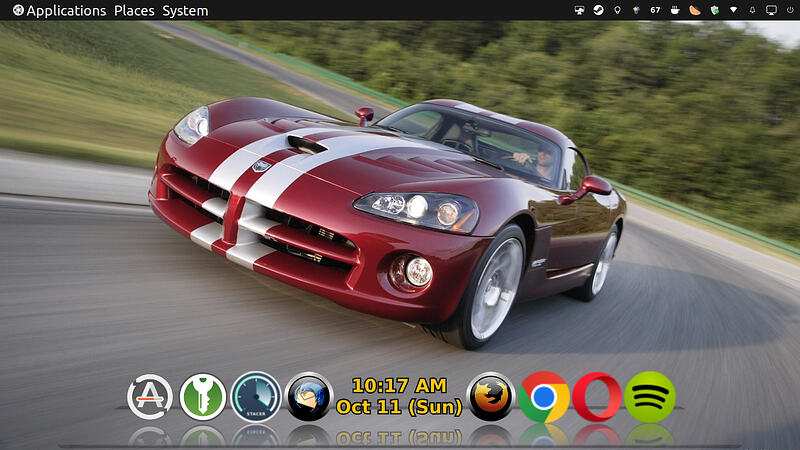Open the System menu
Screen dimensions: 800x450
tap(185, 11)
